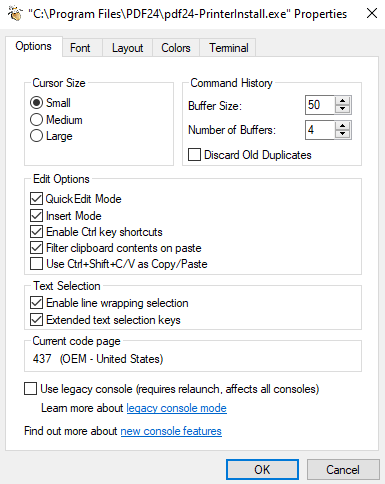Enable Use legacy console checkbox
Screen dimensions: 385x484
pyautogui.click(x=30, y=389)
